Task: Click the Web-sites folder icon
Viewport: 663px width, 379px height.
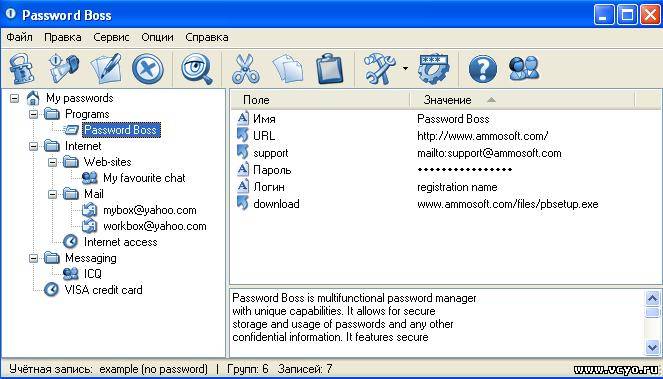Action: point(71,162)
